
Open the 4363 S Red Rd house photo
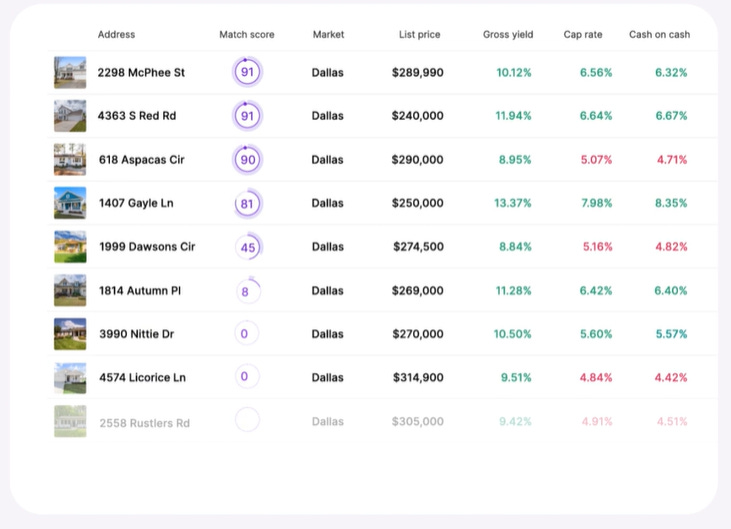pyautogui.click(x=70, y=116)
